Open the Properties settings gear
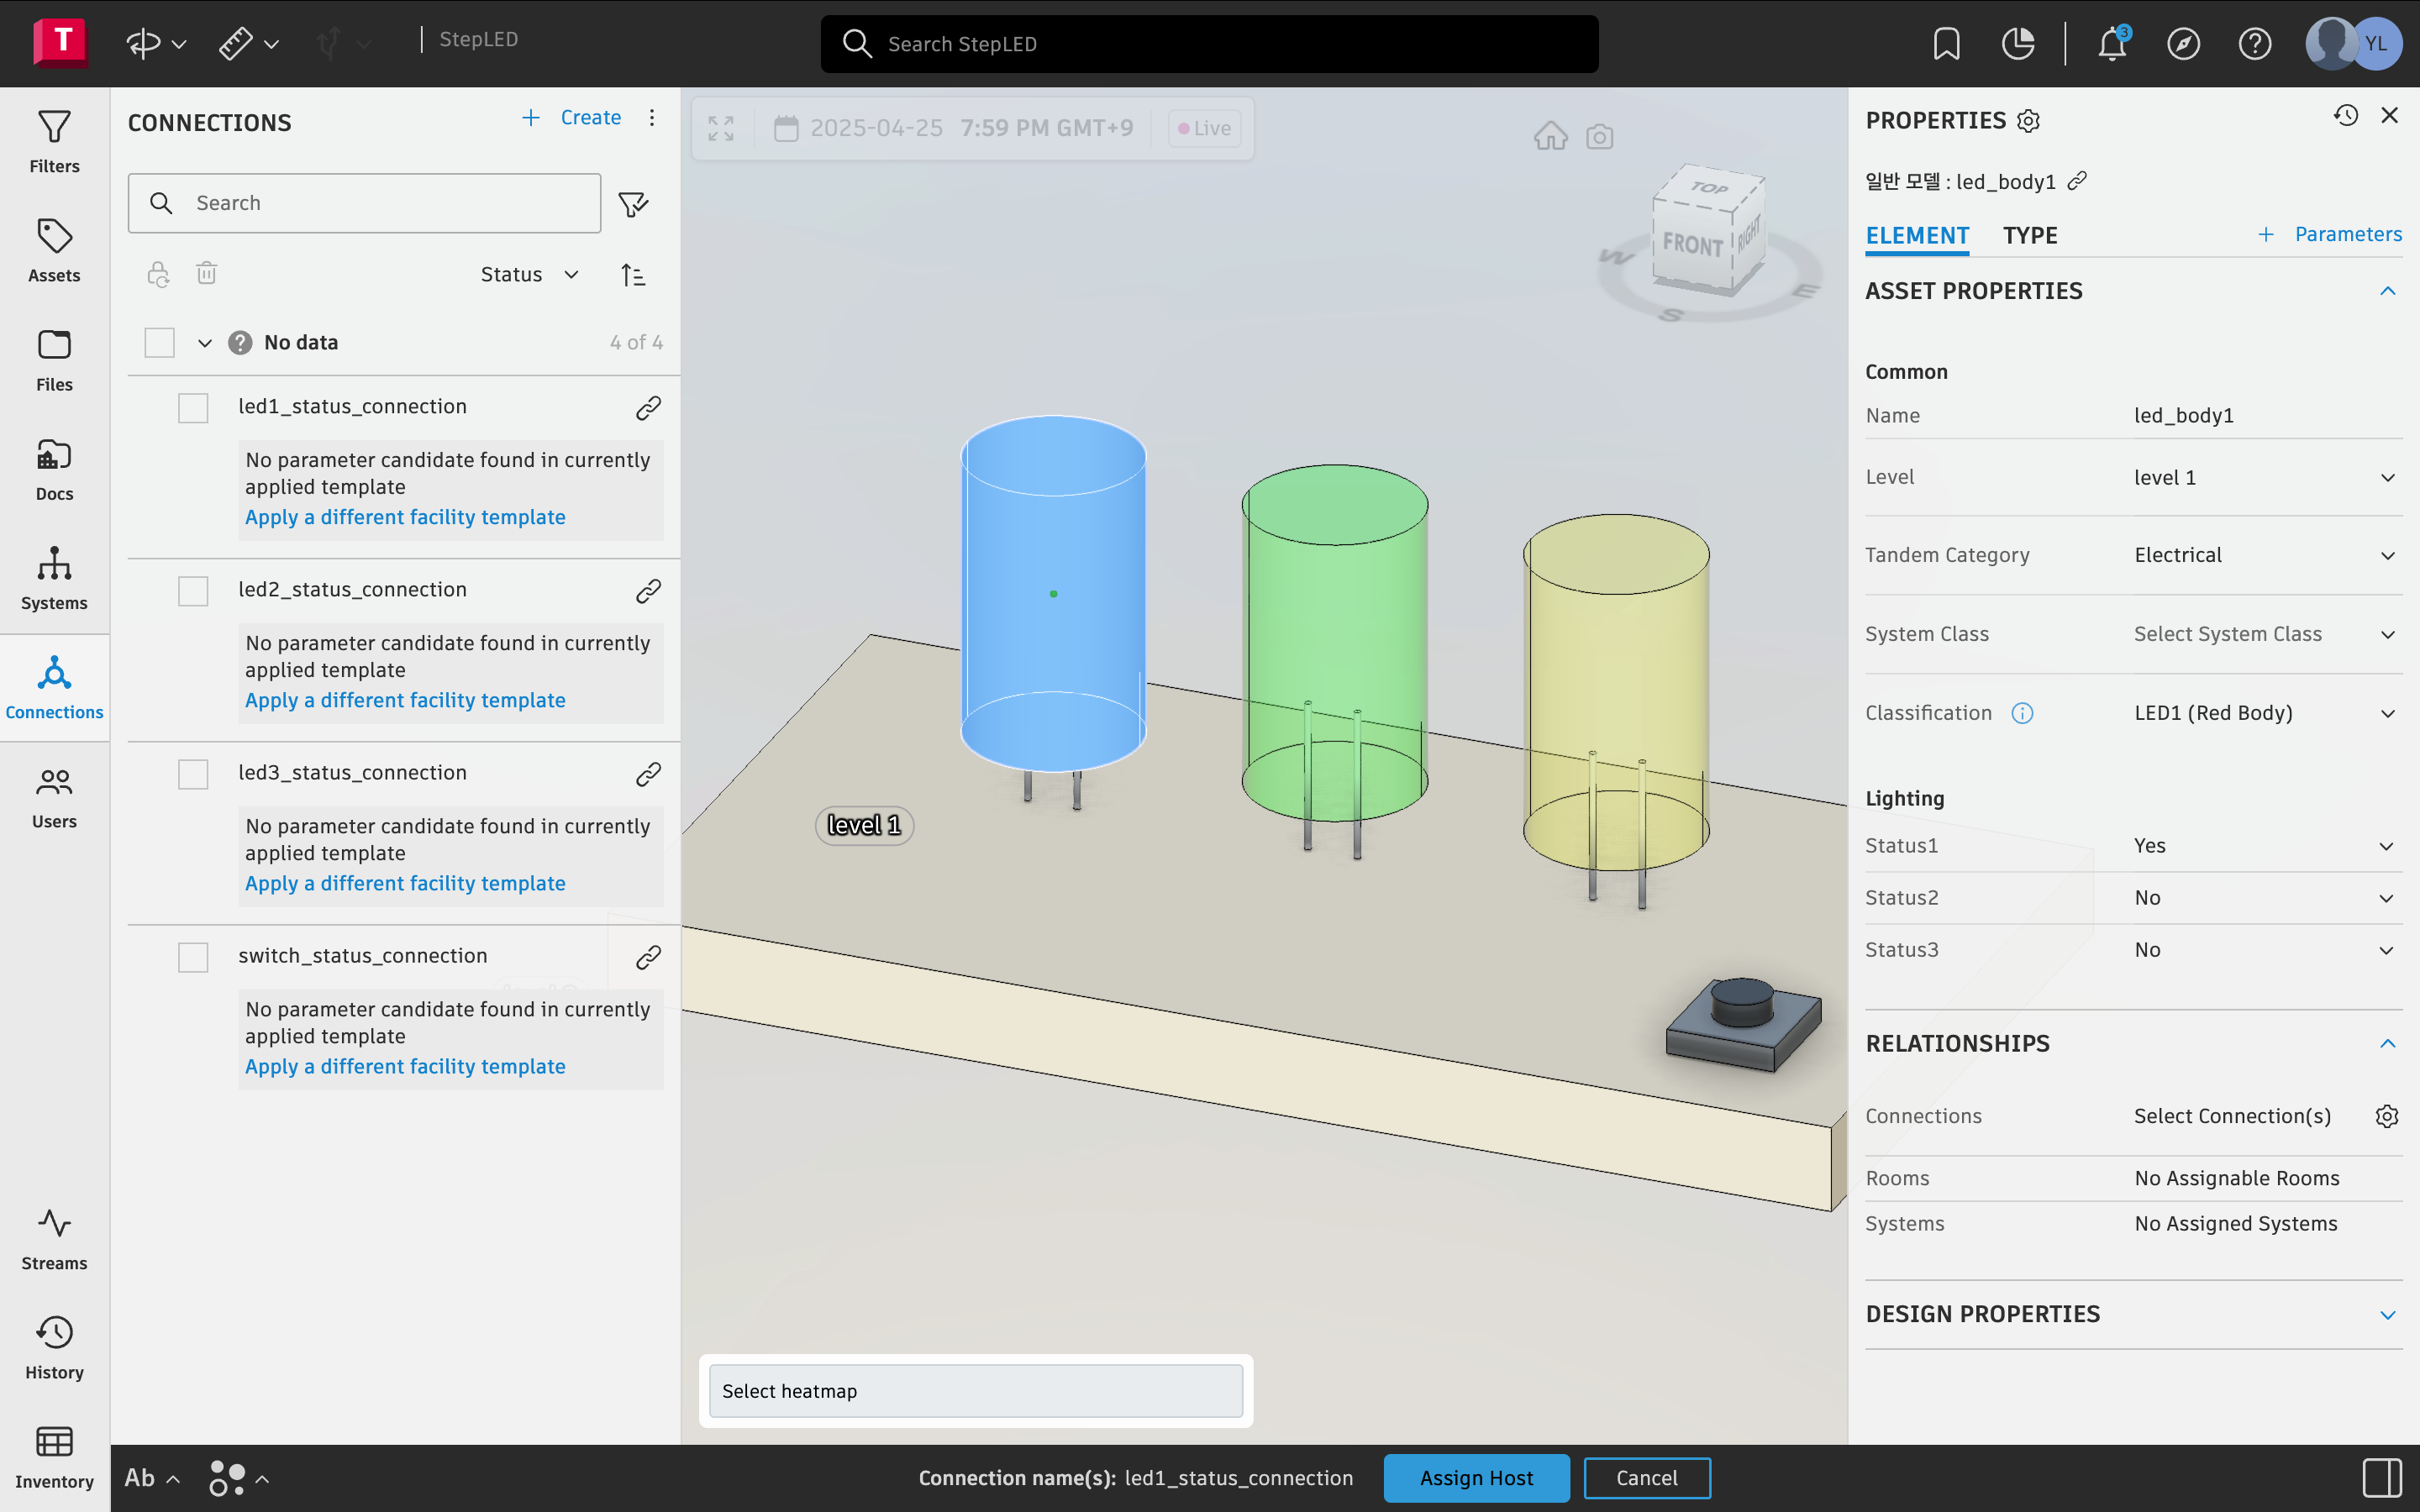Screen dimensions: 2420x1512 (x=2029, y=122)
